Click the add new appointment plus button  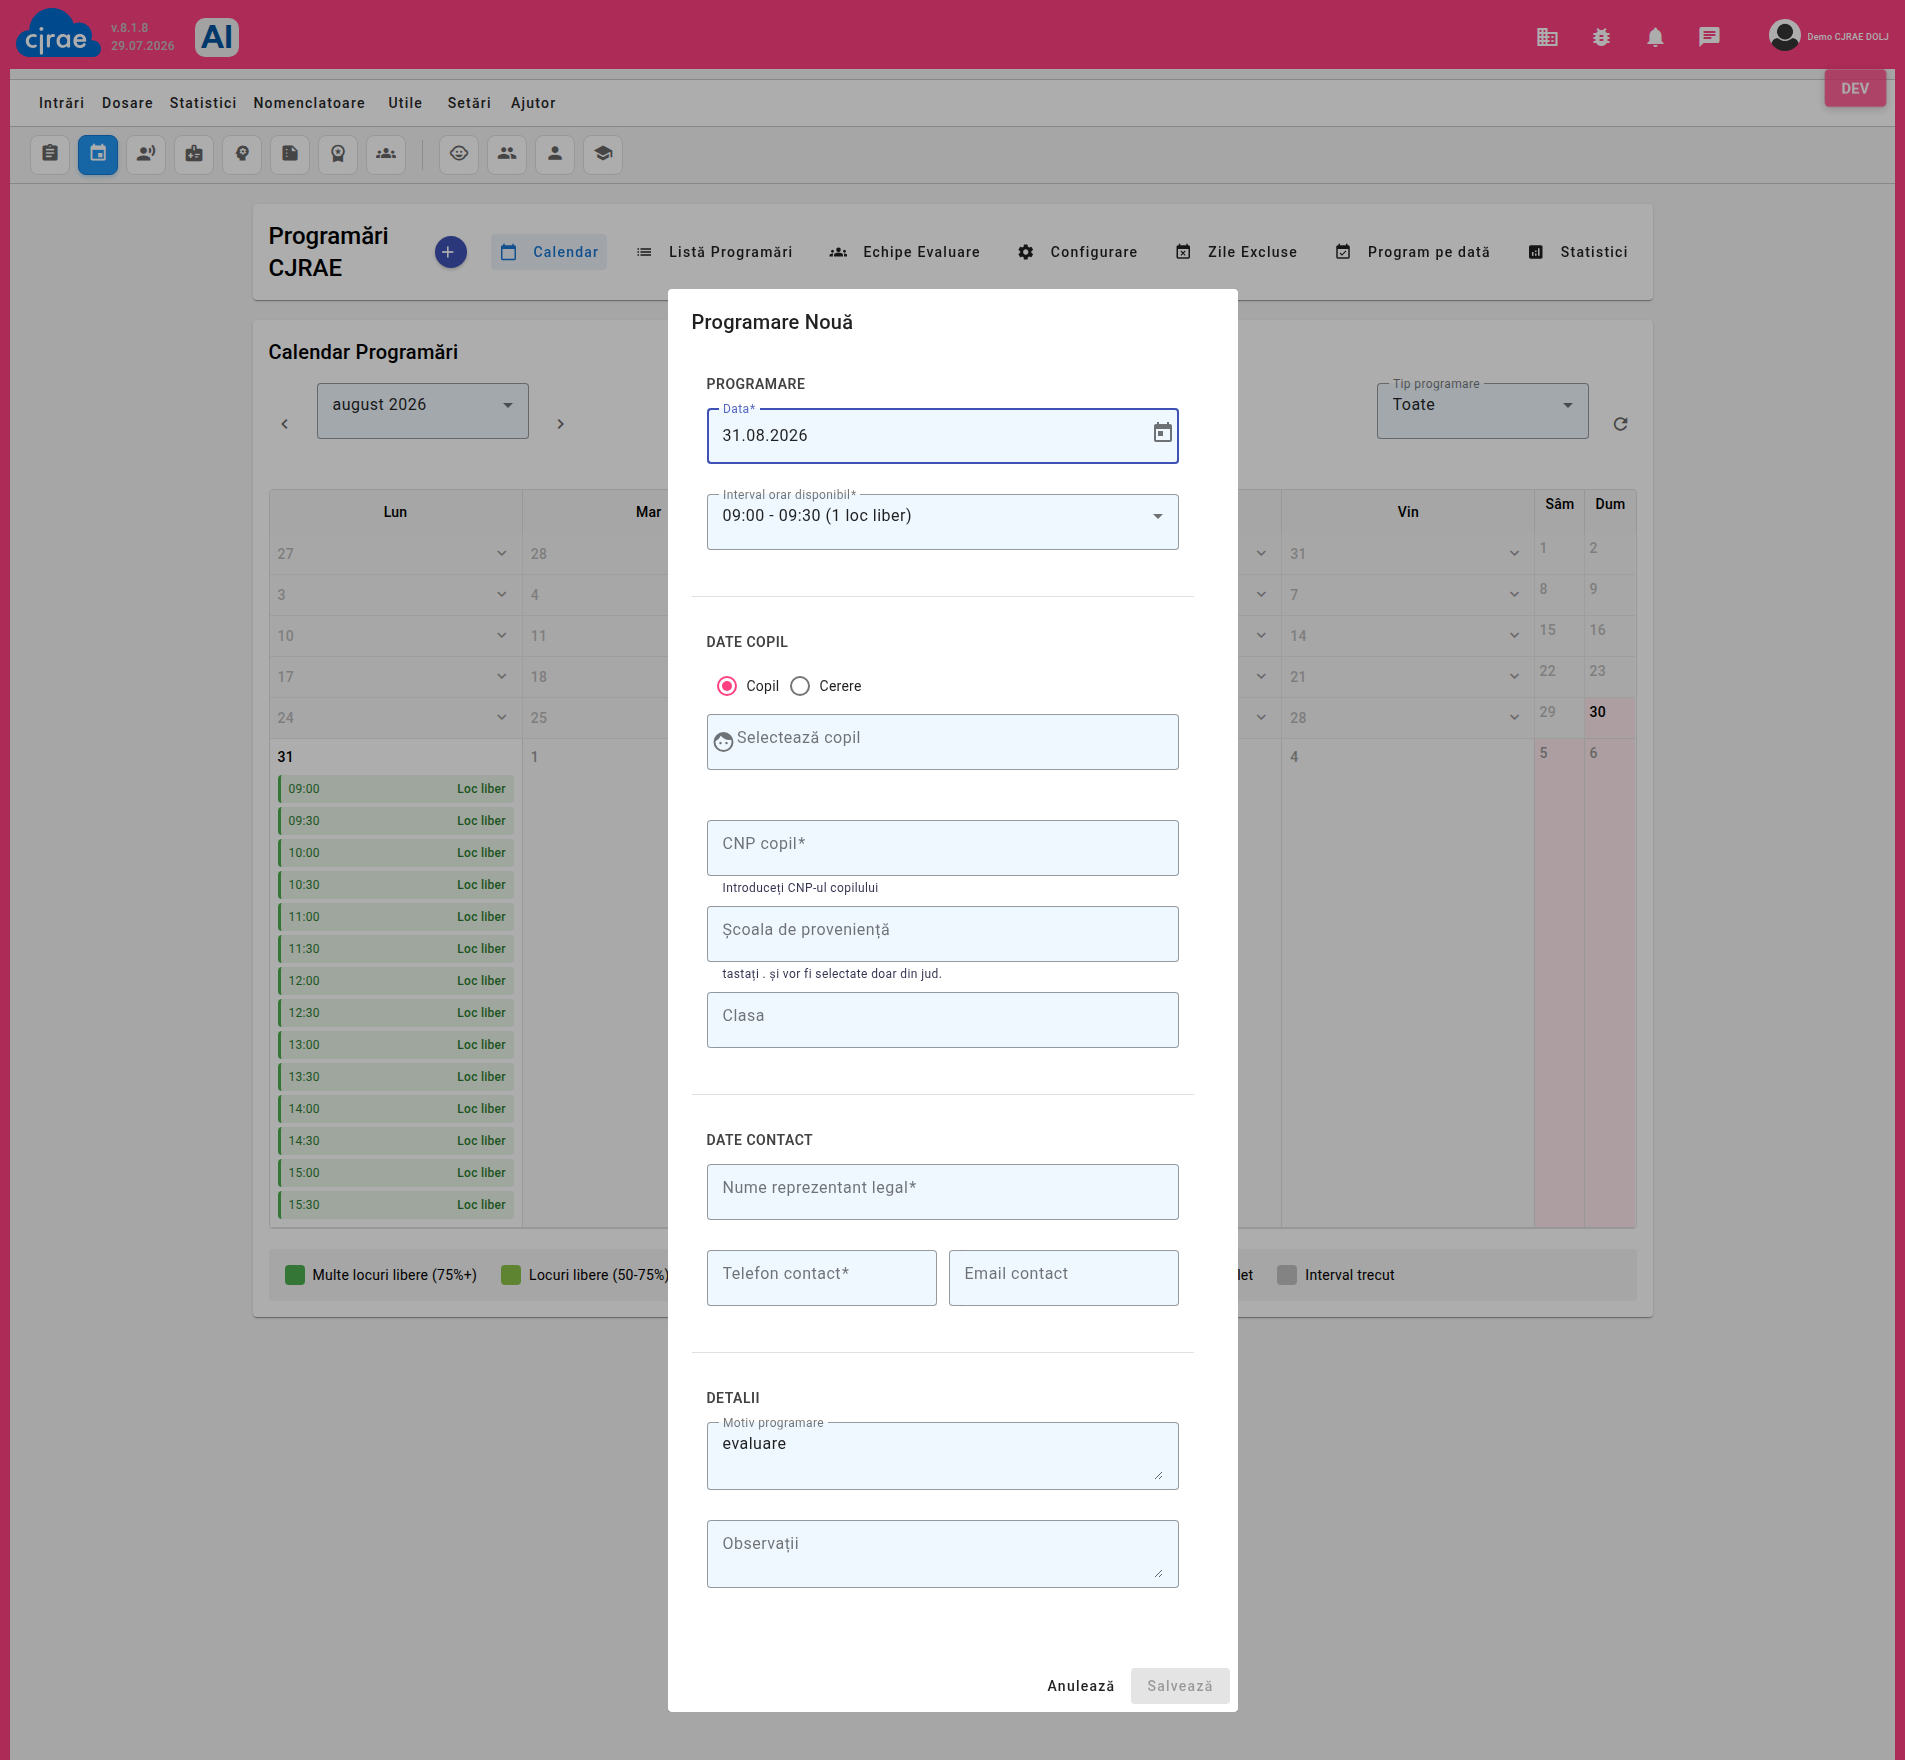[x=450, y=252]
